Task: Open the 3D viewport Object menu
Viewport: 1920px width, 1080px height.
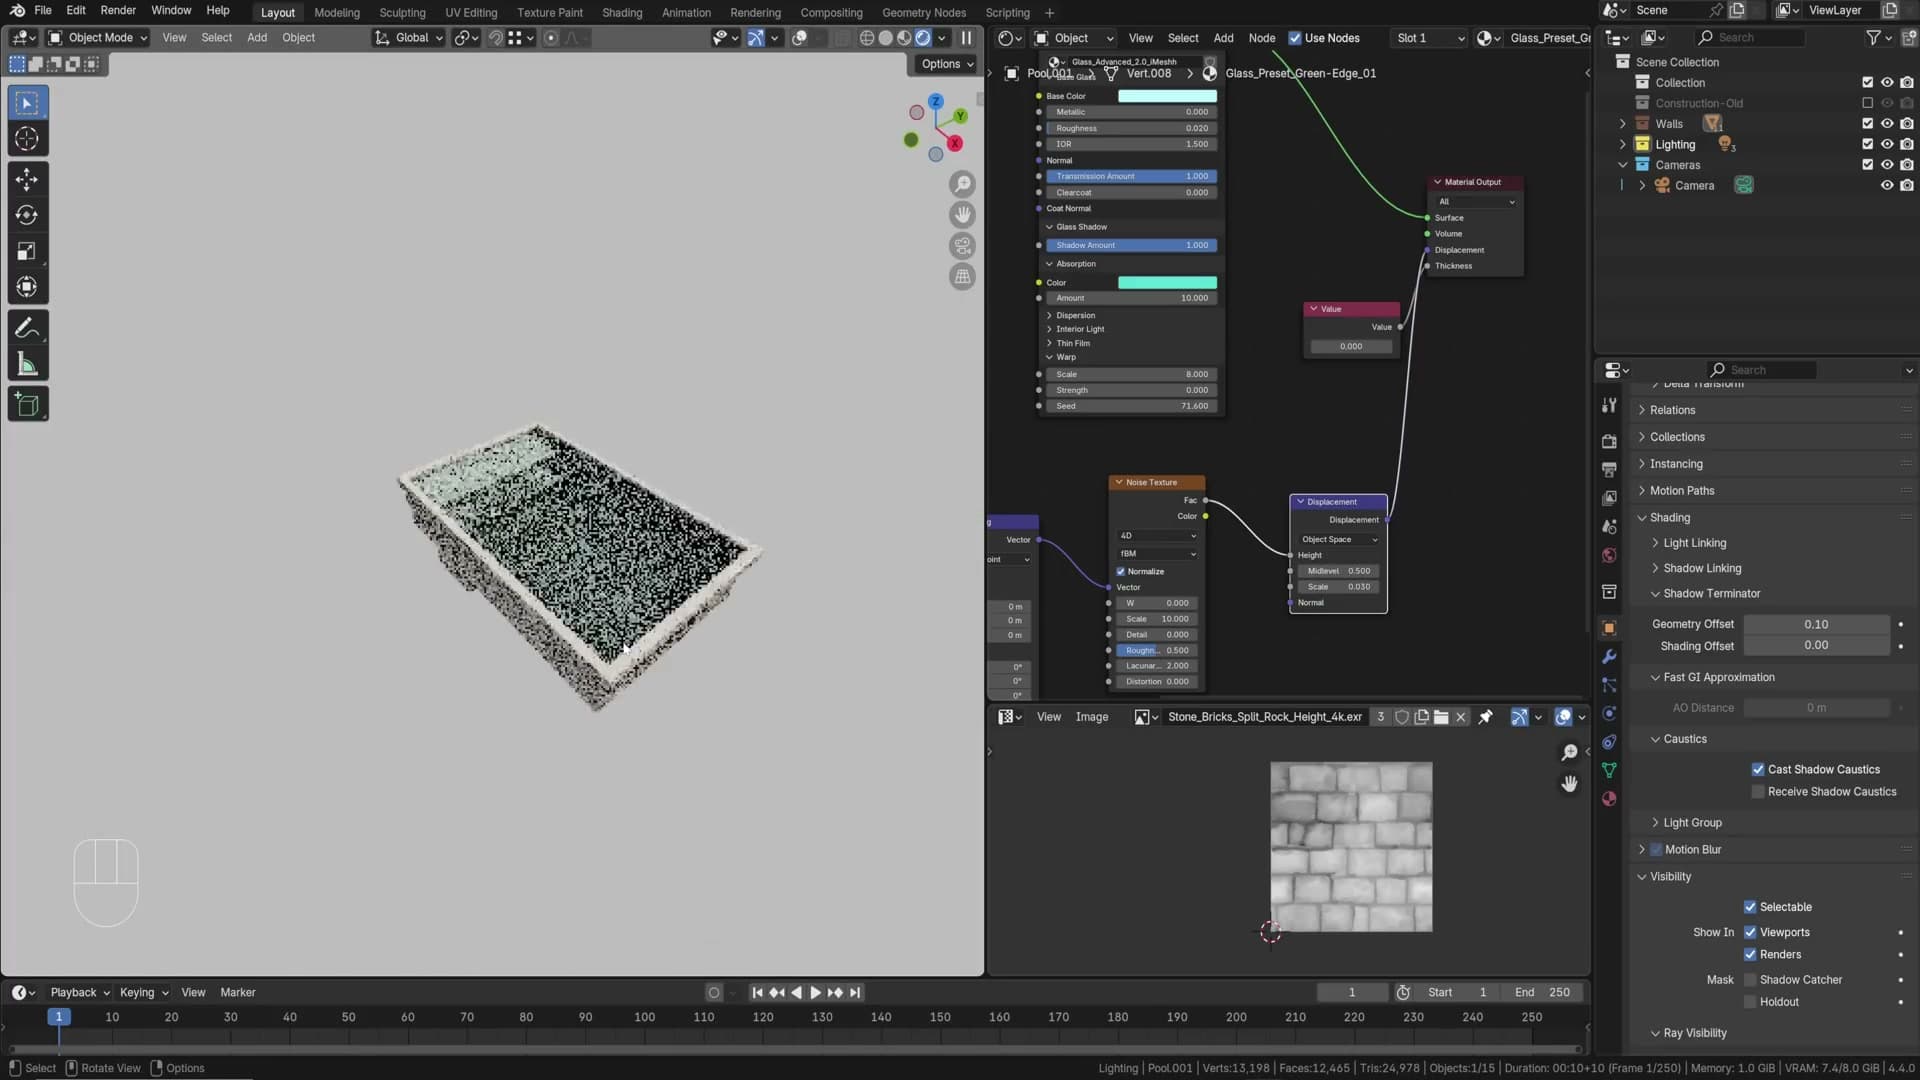Action: (x=298, y=38)
